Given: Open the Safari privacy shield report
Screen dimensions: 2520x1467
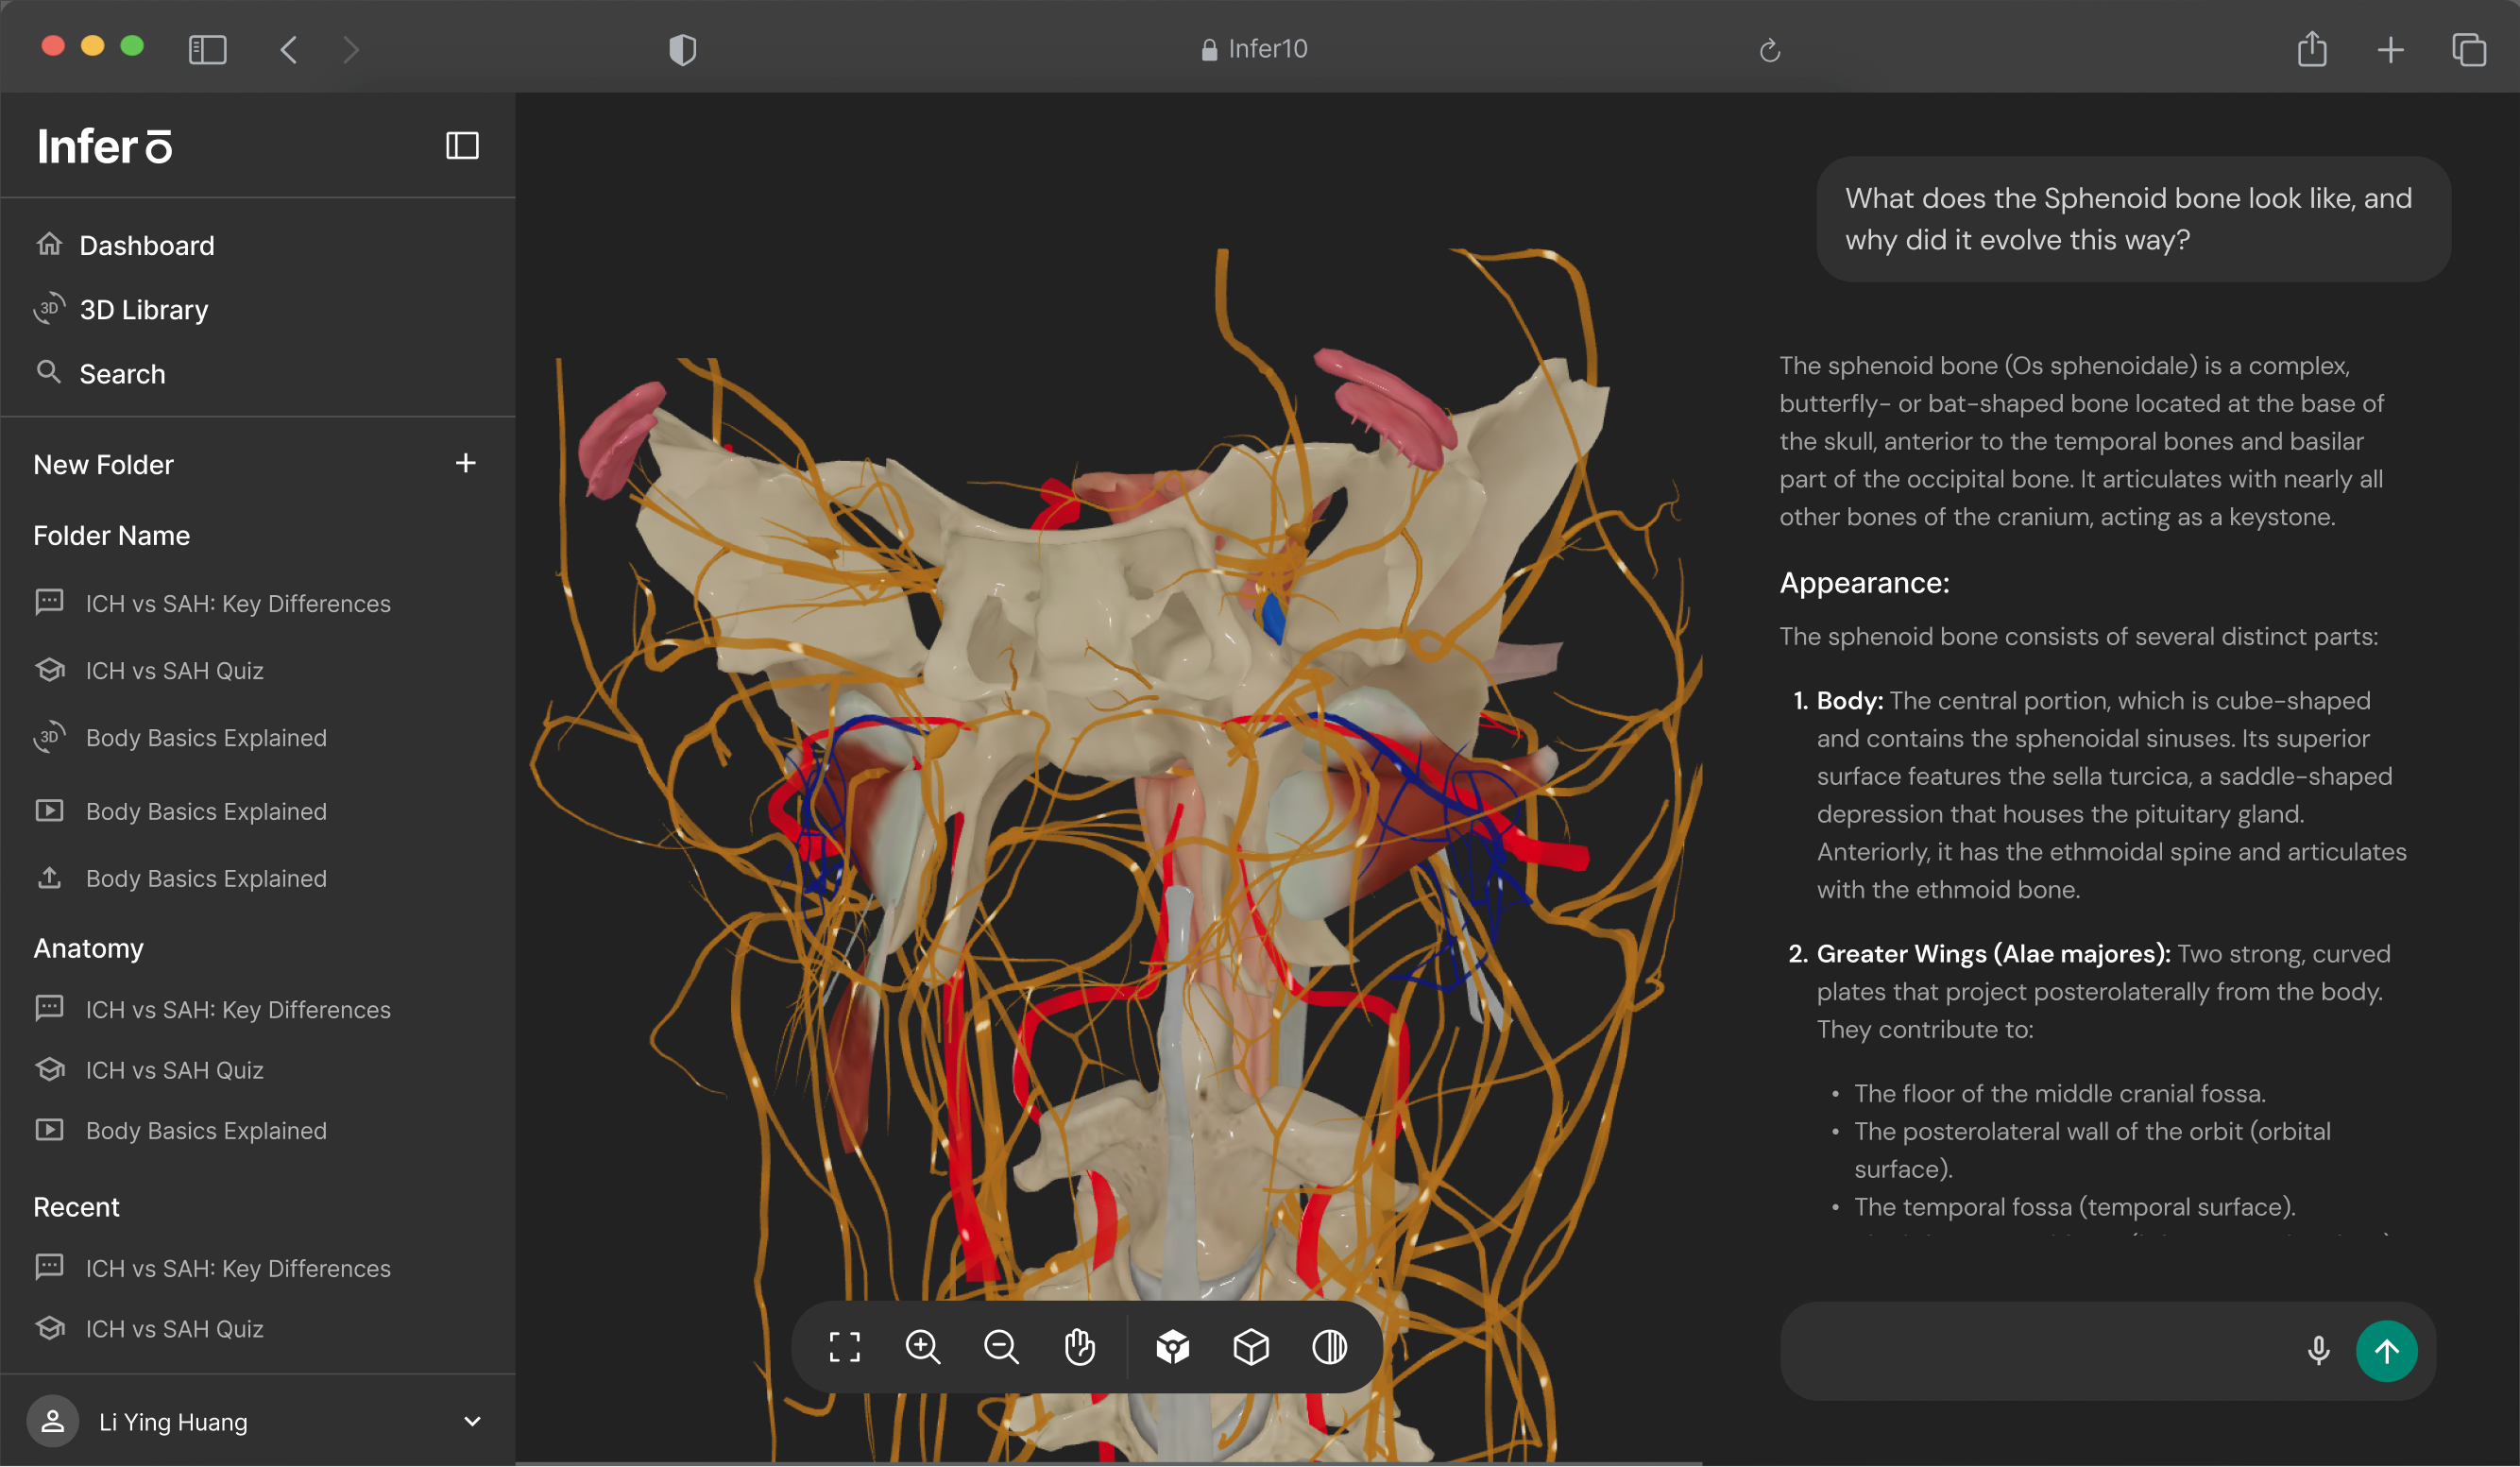Looking at the screenshot, I should click(x=682, y=49).
